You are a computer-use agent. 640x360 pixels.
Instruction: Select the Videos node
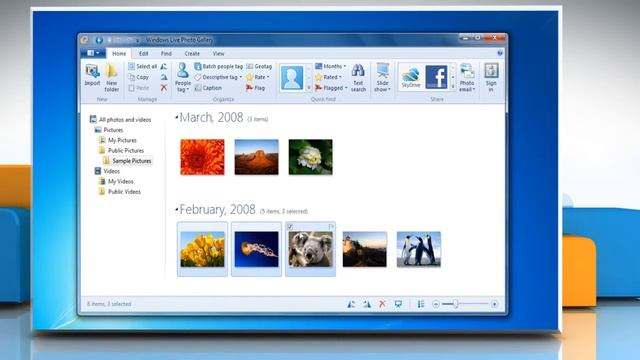coord(107,171)
